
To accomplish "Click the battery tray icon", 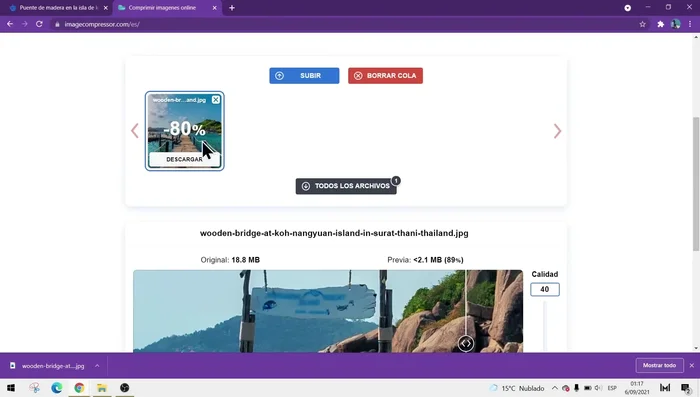I will (588, 388).
